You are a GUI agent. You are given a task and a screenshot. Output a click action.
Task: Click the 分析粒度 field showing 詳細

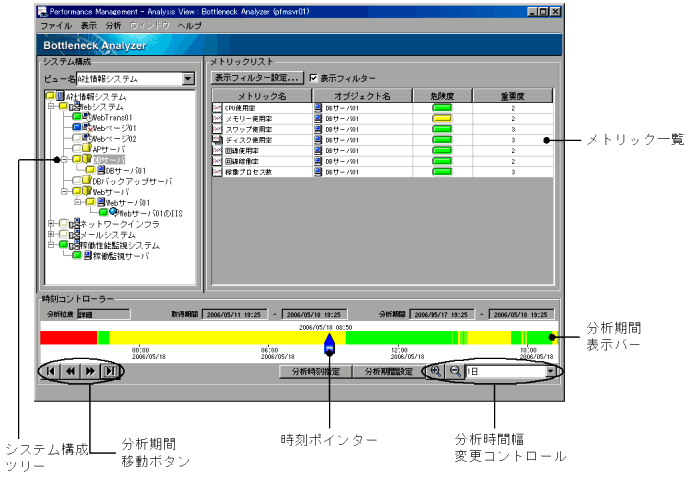tap(104, 314)
